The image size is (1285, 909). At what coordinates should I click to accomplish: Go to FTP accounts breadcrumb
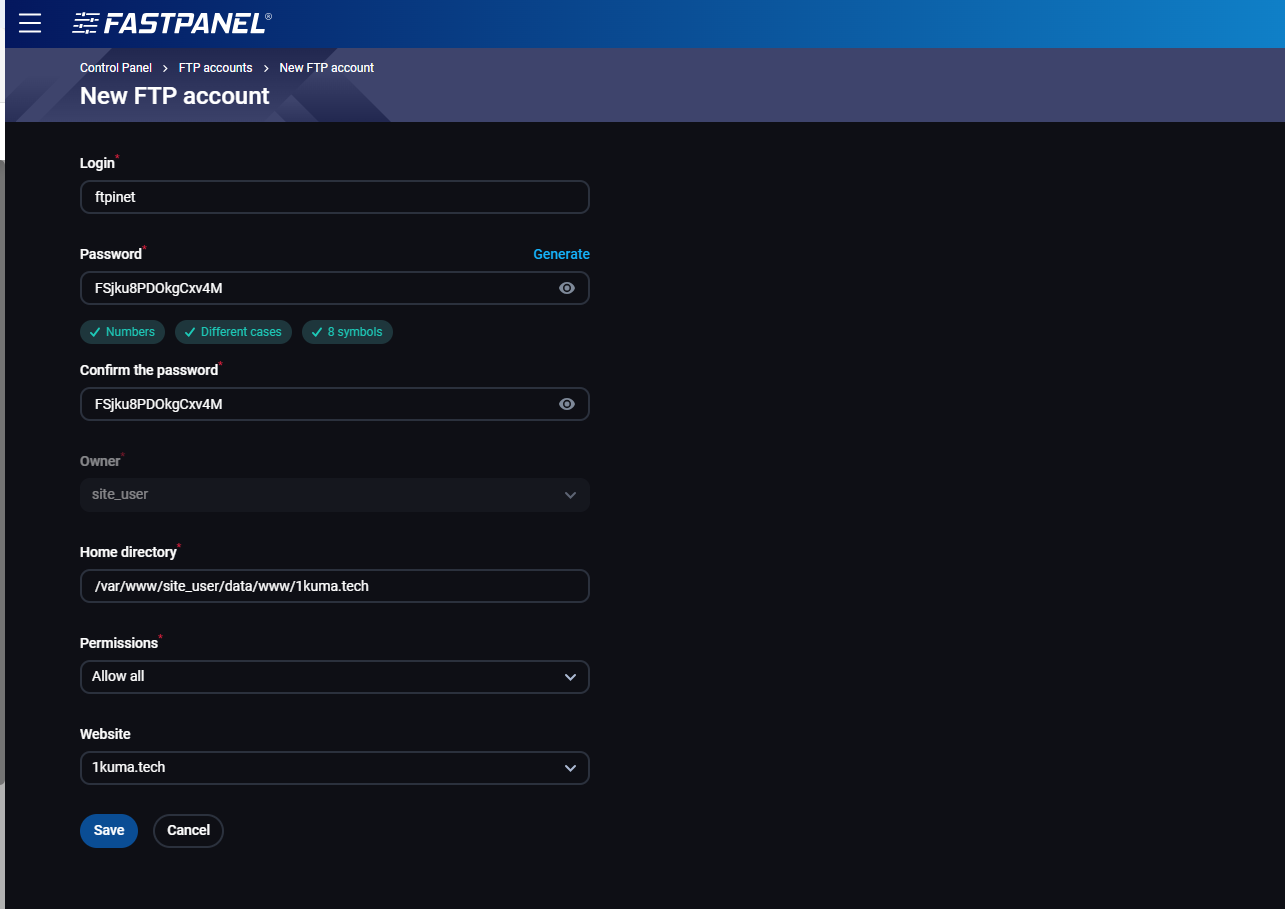coord(216,68)
